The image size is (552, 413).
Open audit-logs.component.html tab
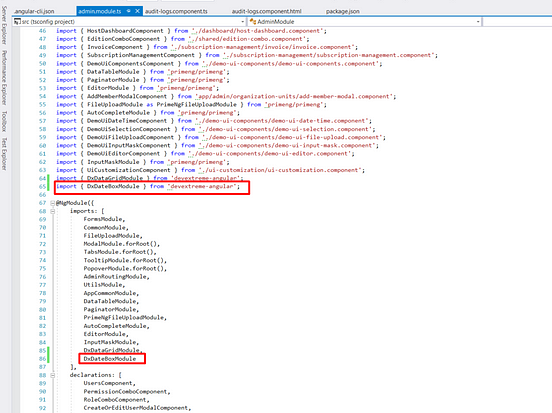pyautogui.click(x=266, y=11)
